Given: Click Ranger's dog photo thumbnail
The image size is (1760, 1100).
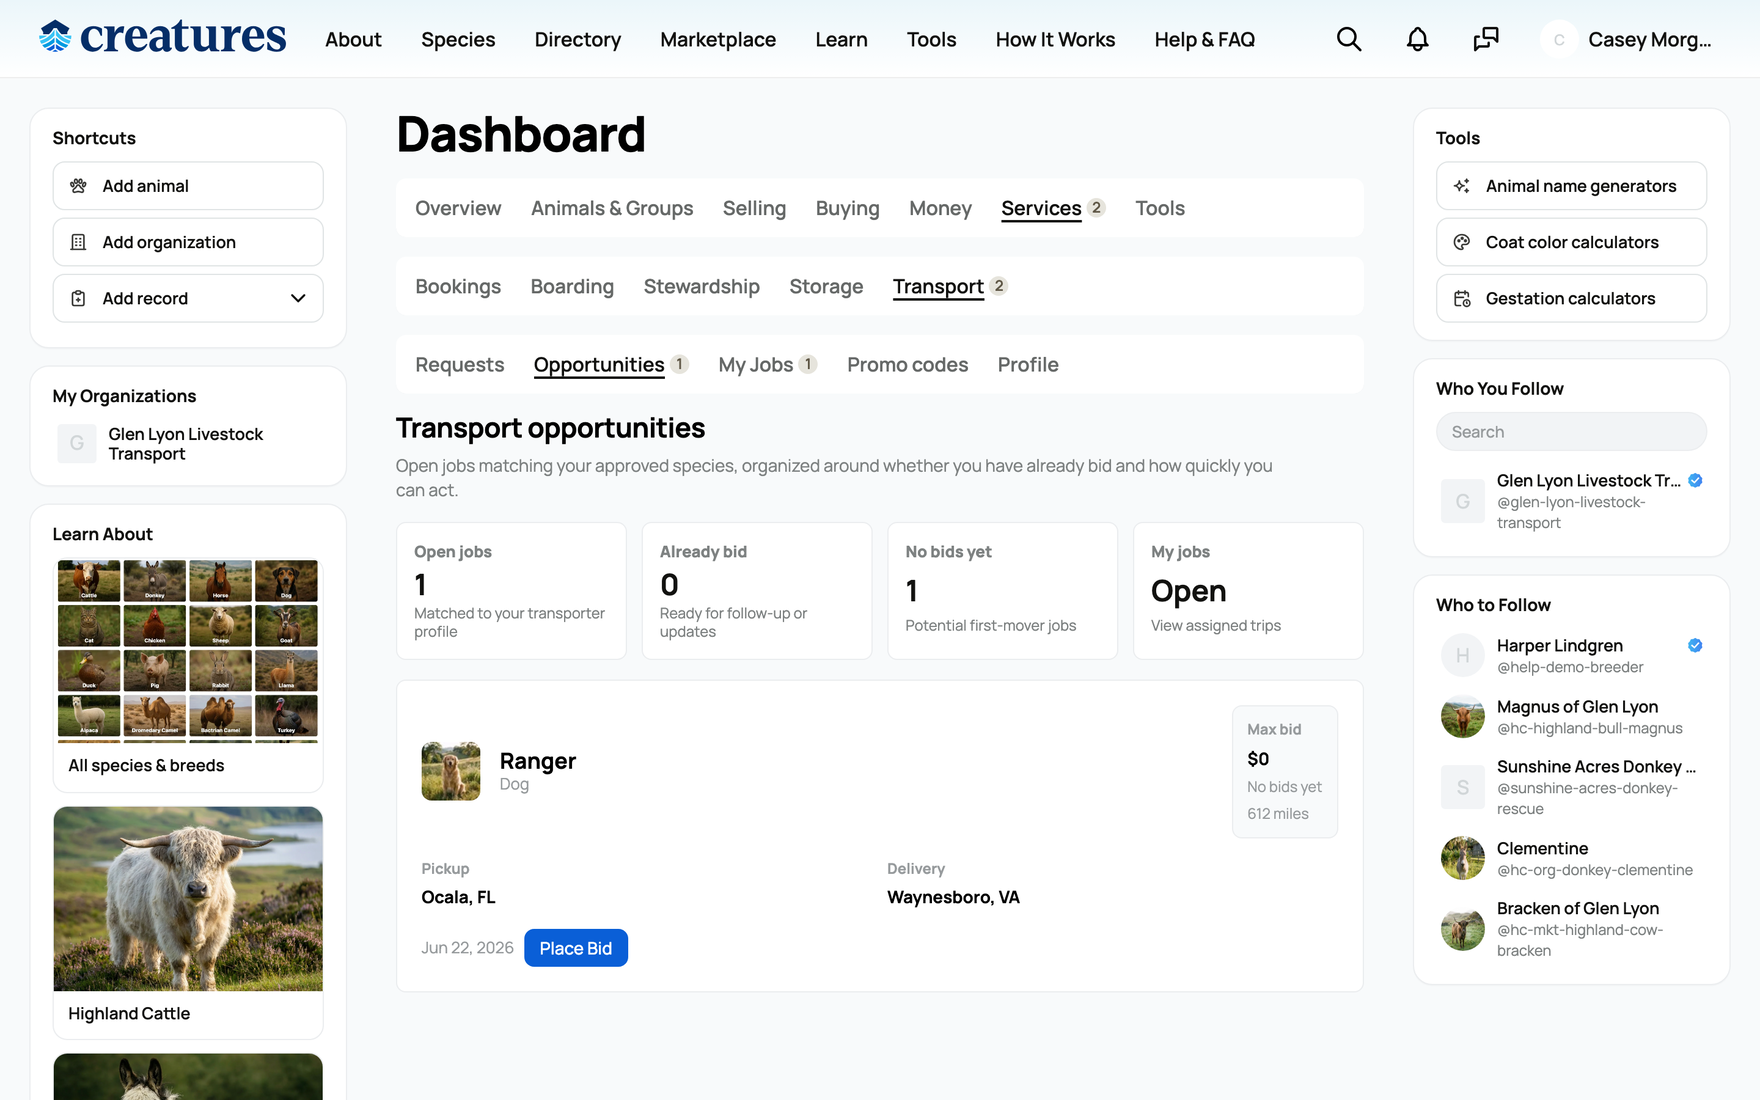Looking at the screenshot, I should coord(450,771).
